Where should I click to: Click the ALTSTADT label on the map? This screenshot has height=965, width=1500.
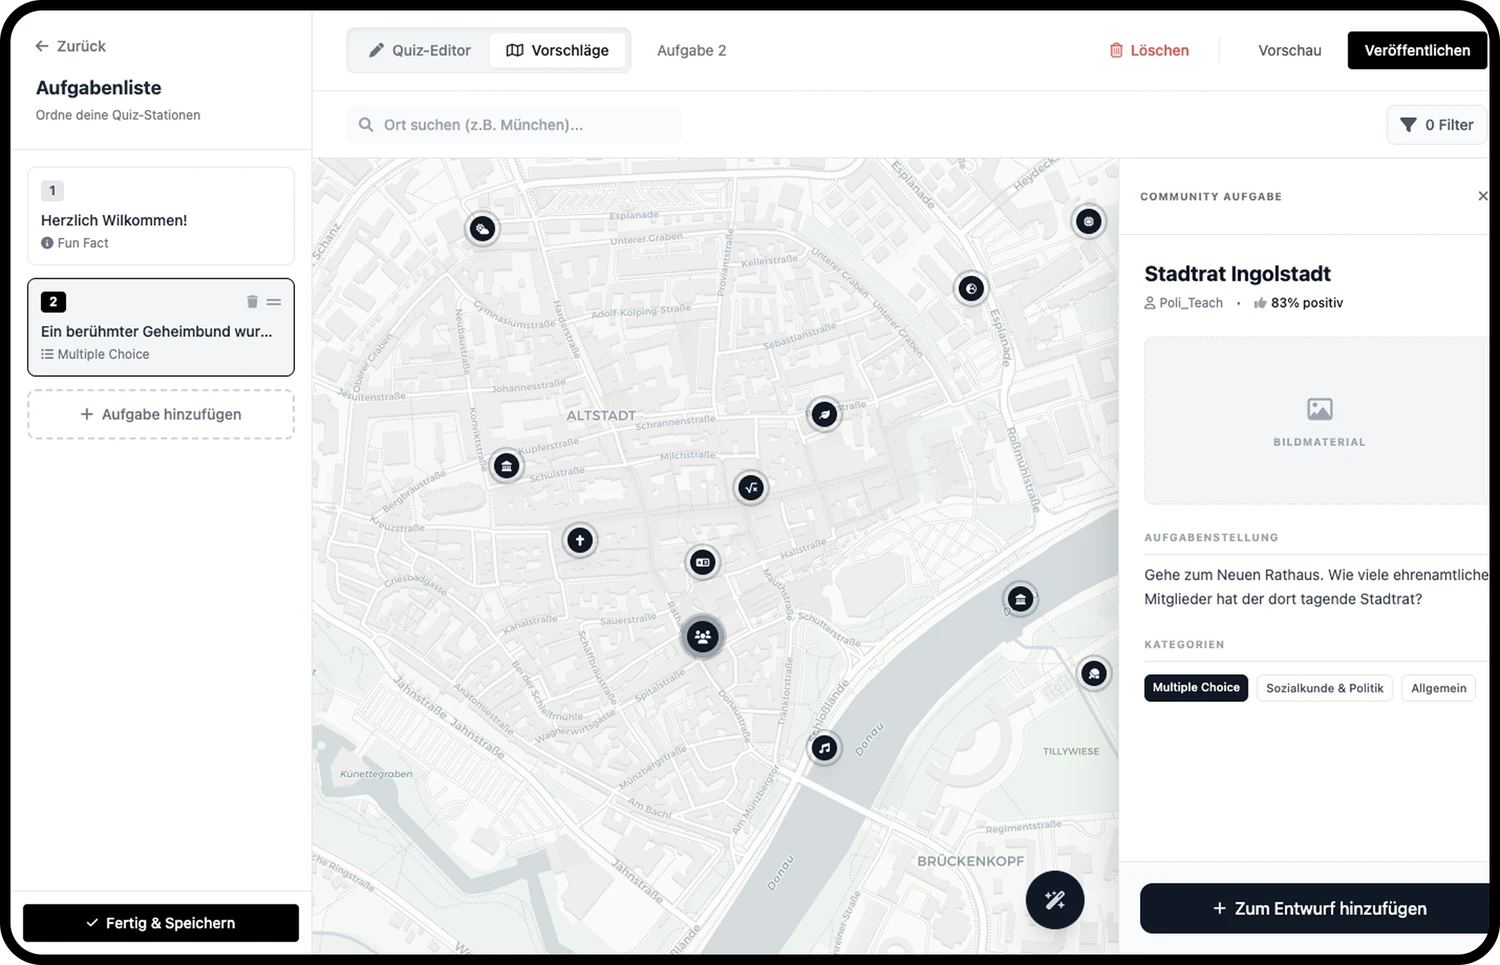point(601,415)
